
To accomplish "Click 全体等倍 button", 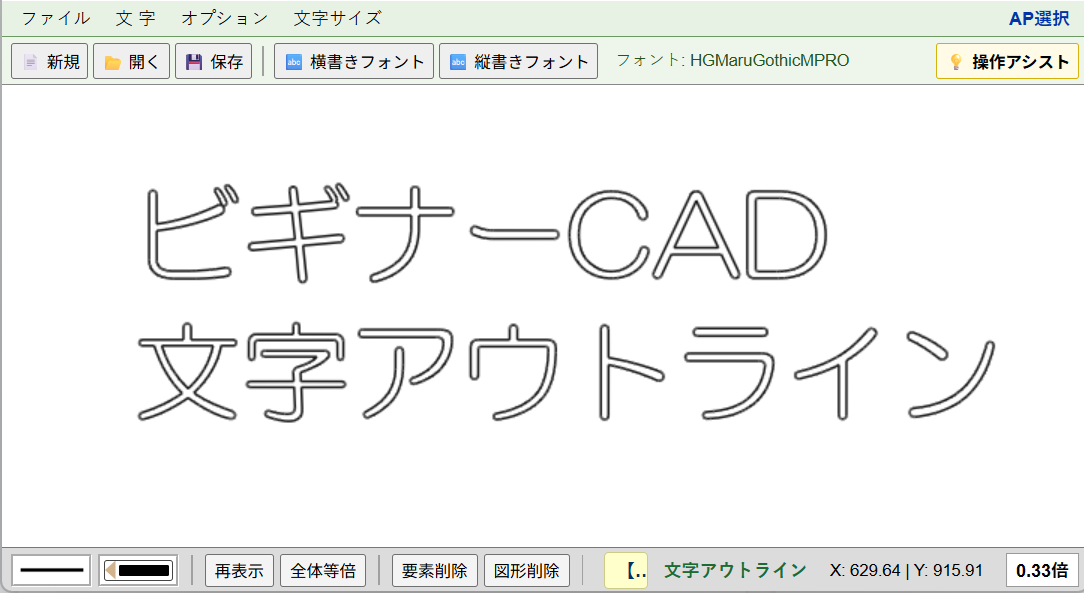I will [x=323, y=571].
